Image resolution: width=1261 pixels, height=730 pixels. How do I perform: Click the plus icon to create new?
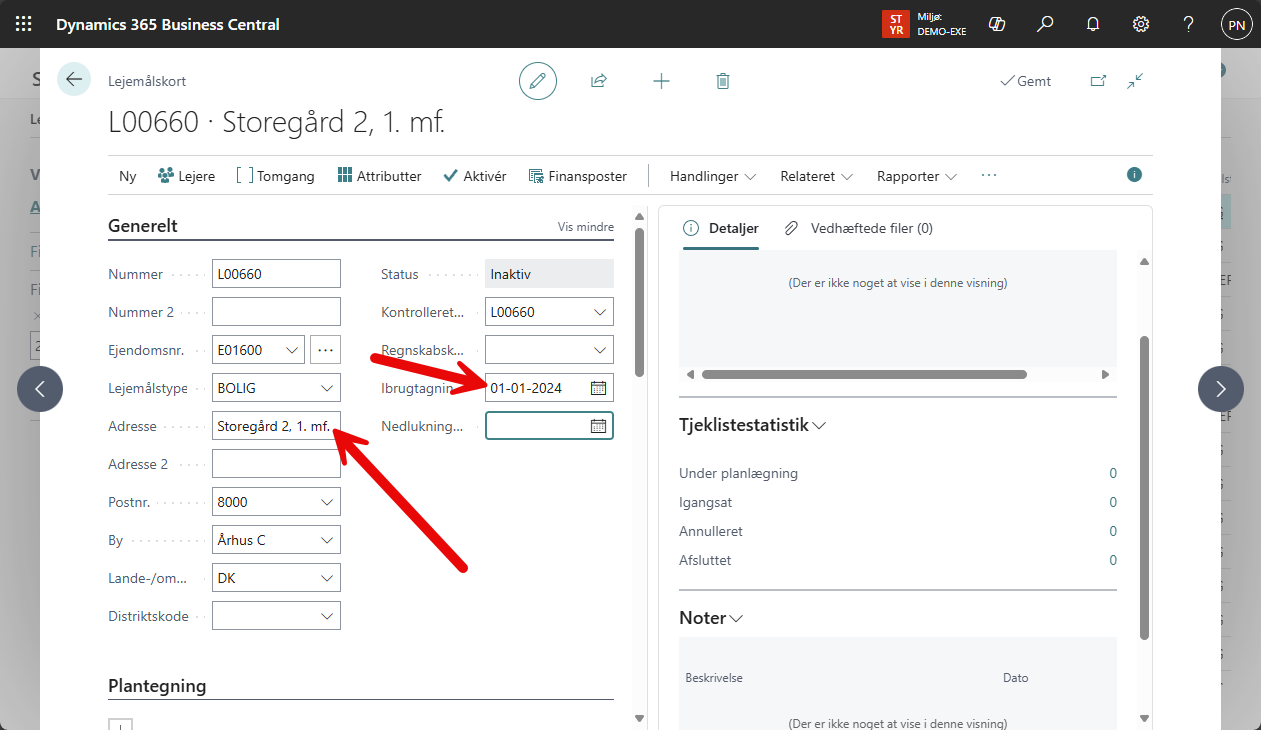tap(661, 81)
